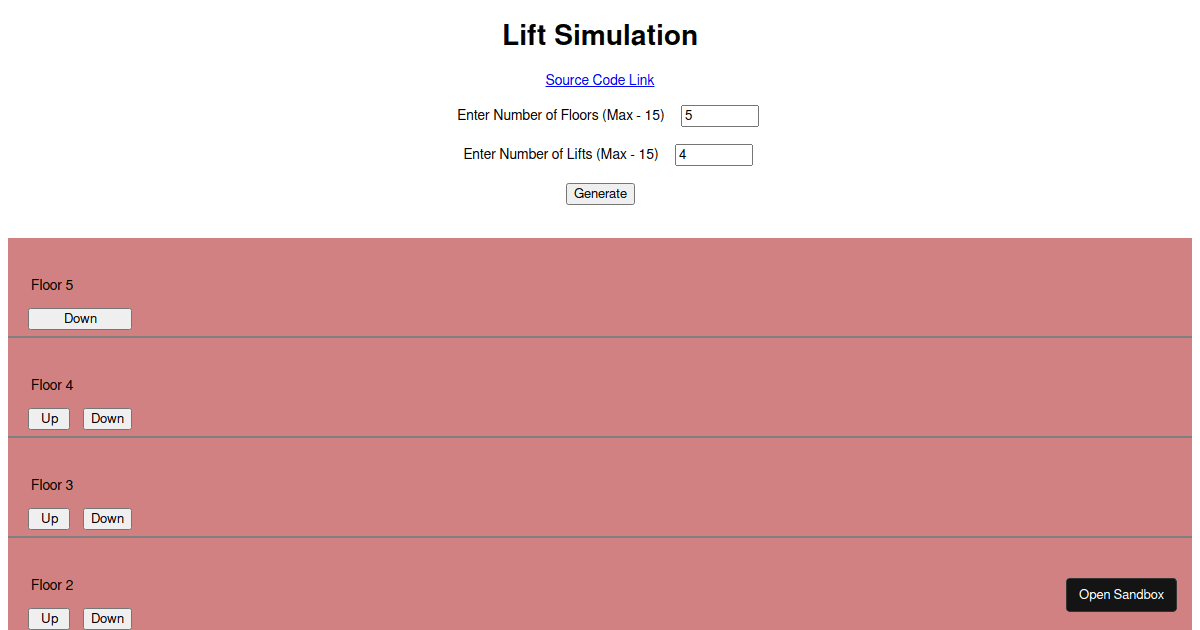Click the Generate button
Screen dimensions: 1200x630
pos(600,193)
